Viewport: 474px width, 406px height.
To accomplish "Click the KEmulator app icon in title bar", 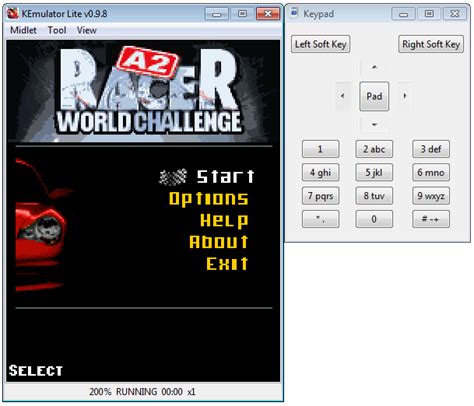I will click(13, 13).
